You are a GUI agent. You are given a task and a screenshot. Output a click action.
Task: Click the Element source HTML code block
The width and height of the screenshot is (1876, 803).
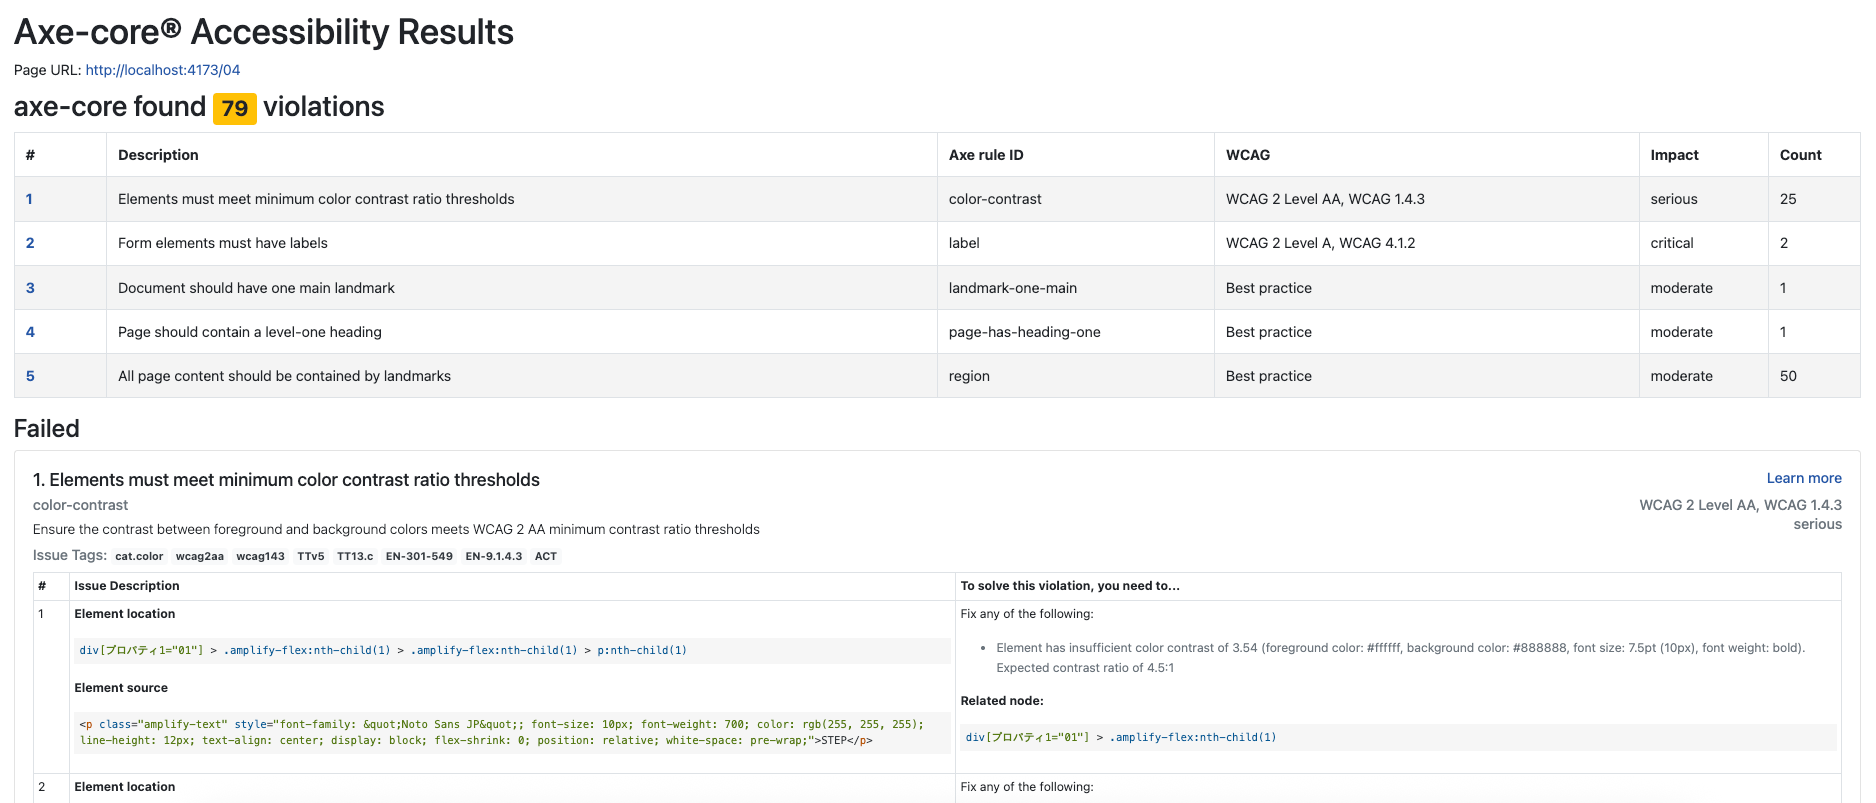coord(511,732)
